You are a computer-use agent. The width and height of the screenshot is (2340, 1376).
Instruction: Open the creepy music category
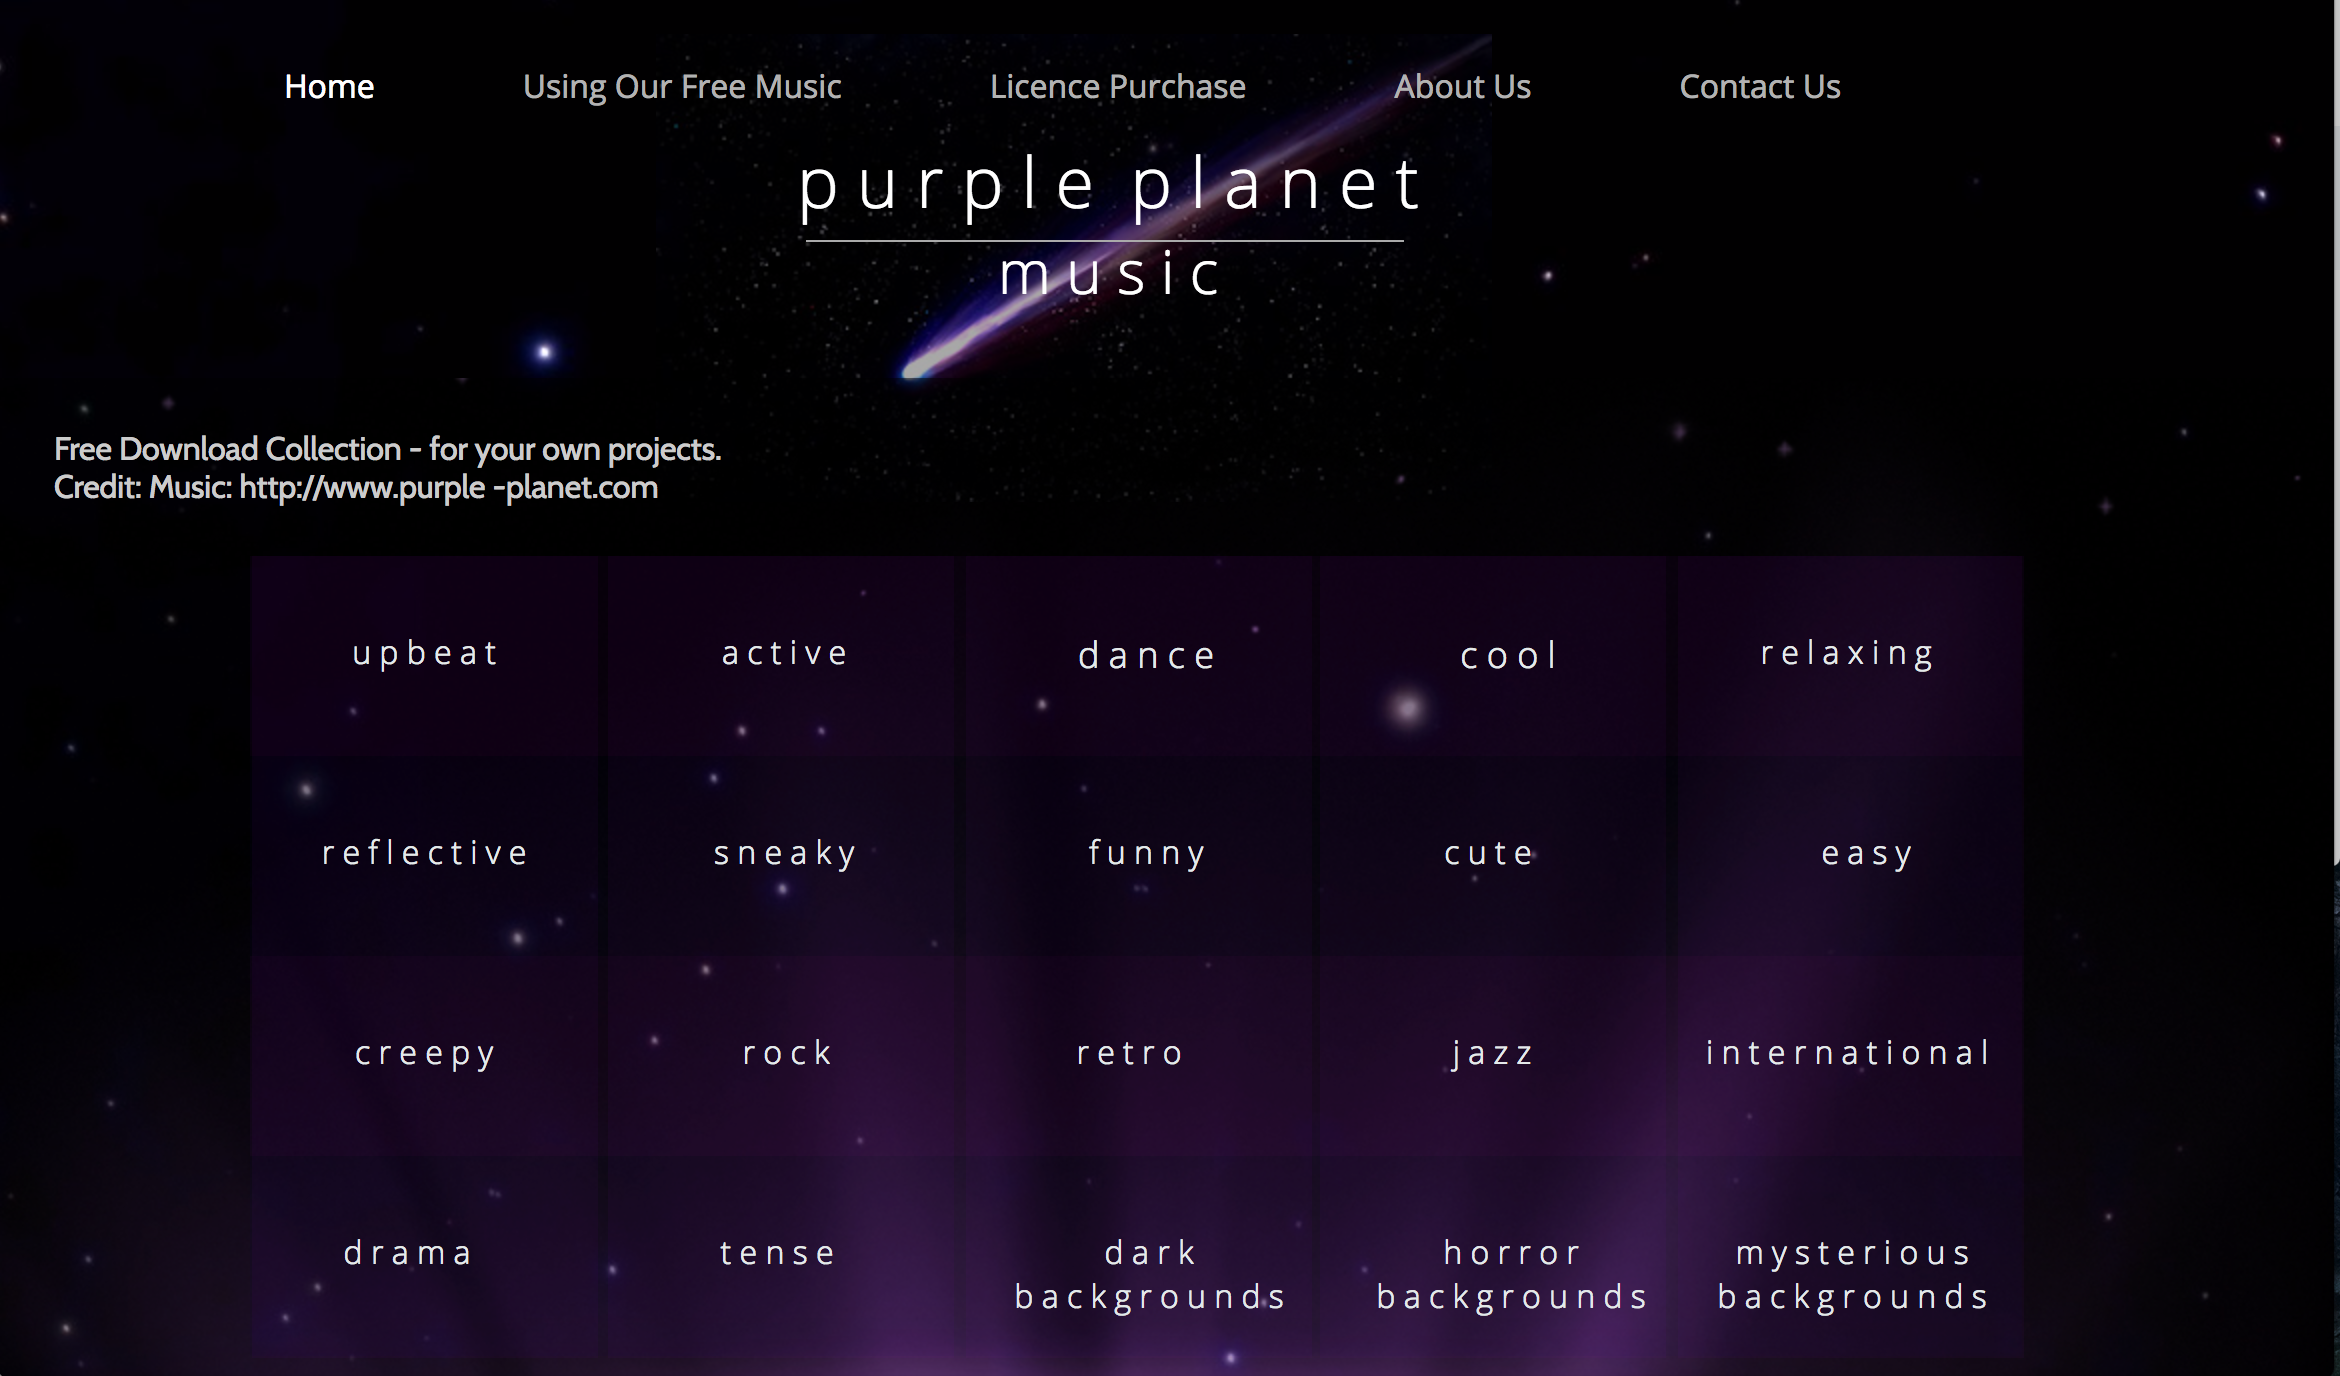tap(426, 1054)
